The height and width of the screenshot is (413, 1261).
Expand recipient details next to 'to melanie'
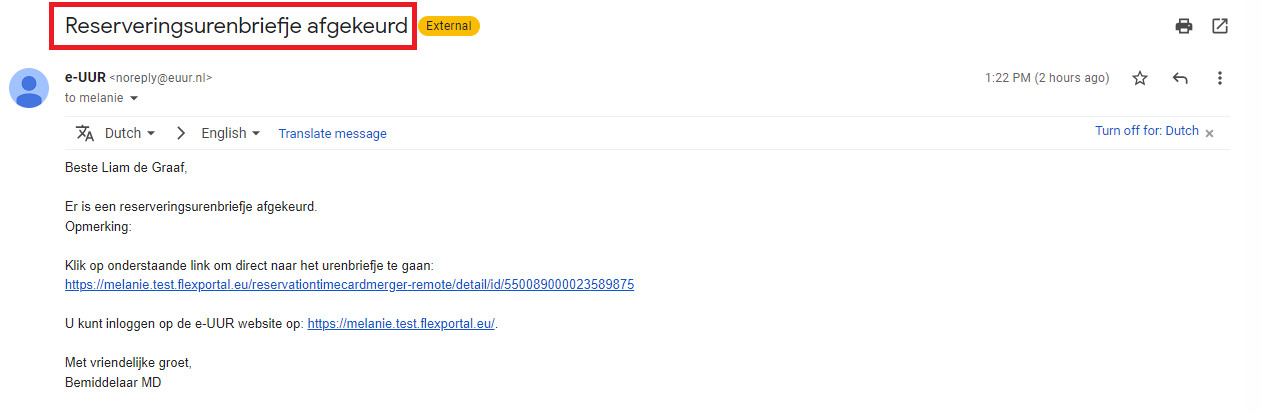point(134,99)
